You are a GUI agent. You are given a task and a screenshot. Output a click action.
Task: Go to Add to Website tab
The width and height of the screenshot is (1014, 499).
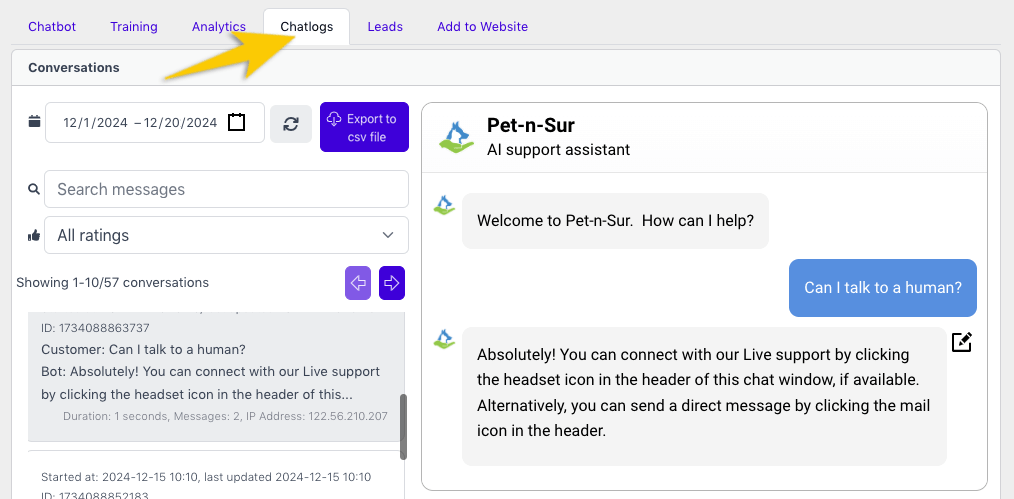(482, 27)
